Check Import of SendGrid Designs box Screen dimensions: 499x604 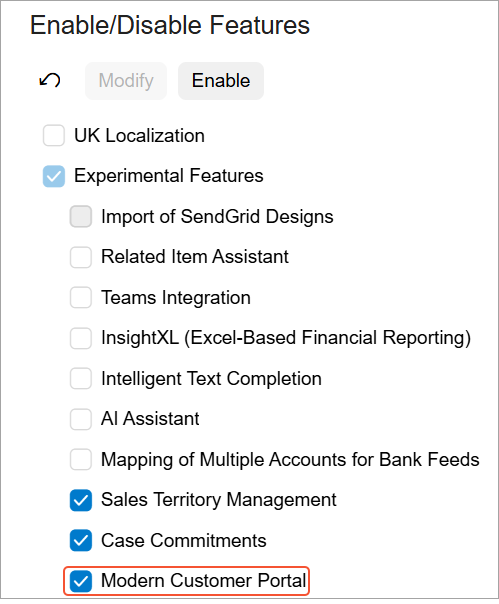pos(81,216)
